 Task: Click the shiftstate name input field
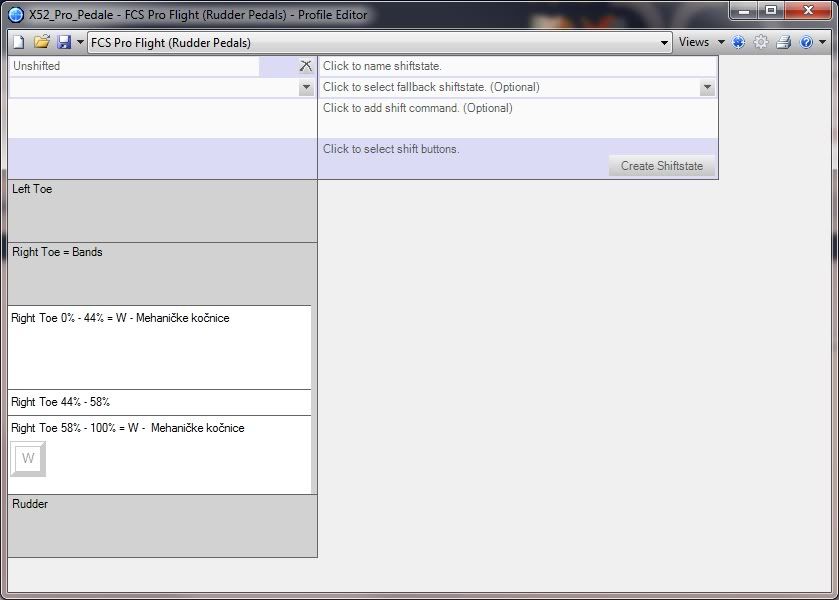click(517, 66)
